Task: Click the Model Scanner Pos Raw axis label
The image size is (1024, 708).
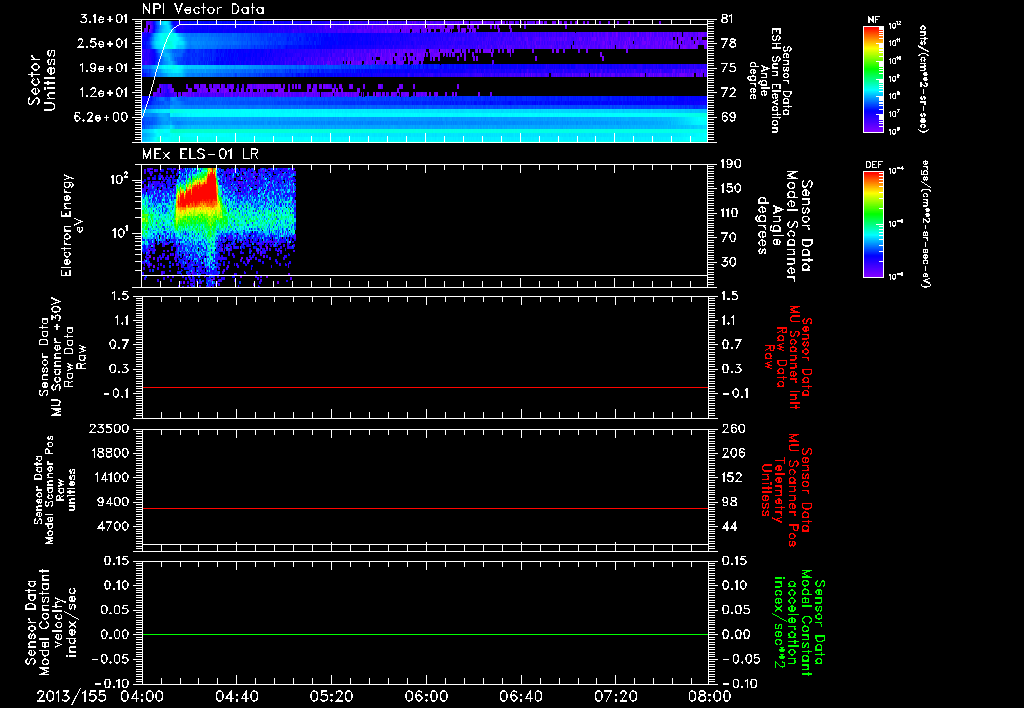Action: 55,489
